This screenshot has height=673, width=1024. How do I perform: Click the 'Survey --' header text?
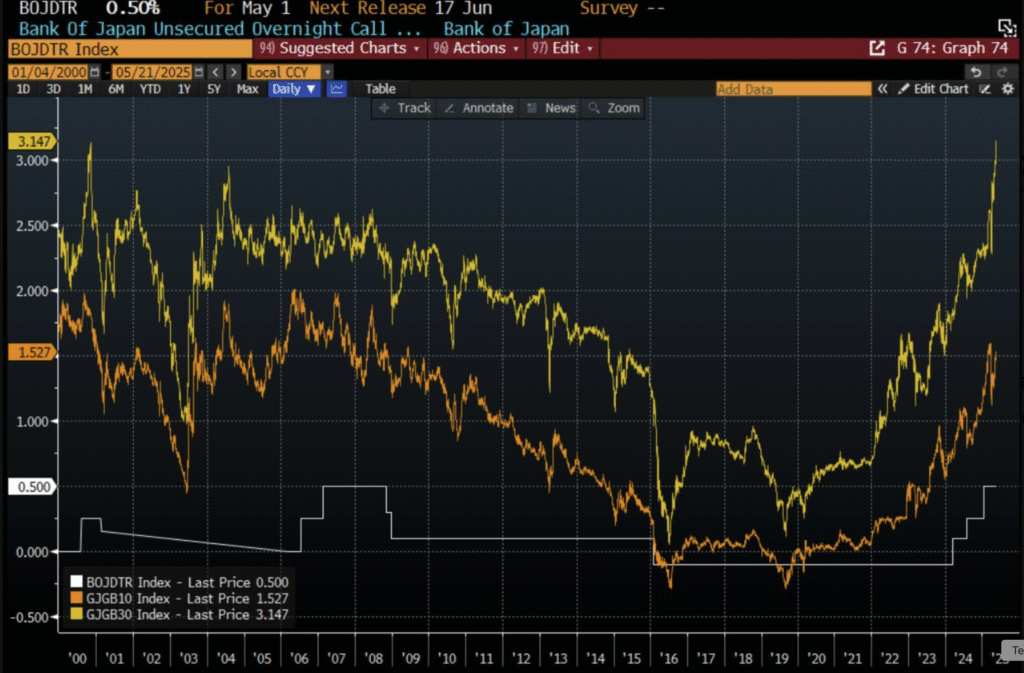(x=622, y=8)
